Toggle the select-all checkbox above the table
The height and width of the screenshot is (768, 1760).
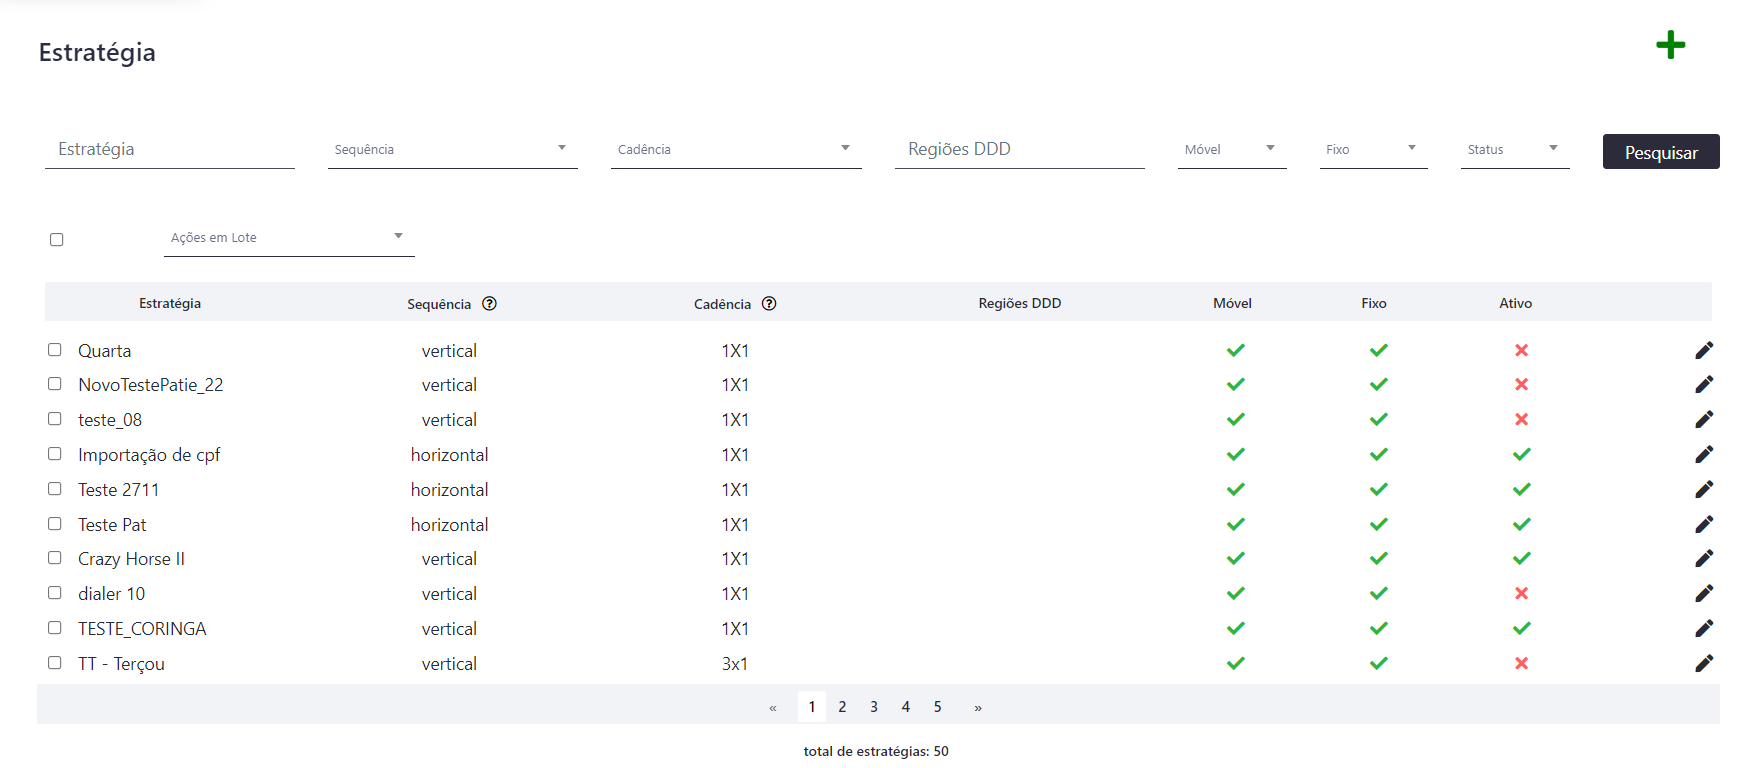tap(57, 239)
